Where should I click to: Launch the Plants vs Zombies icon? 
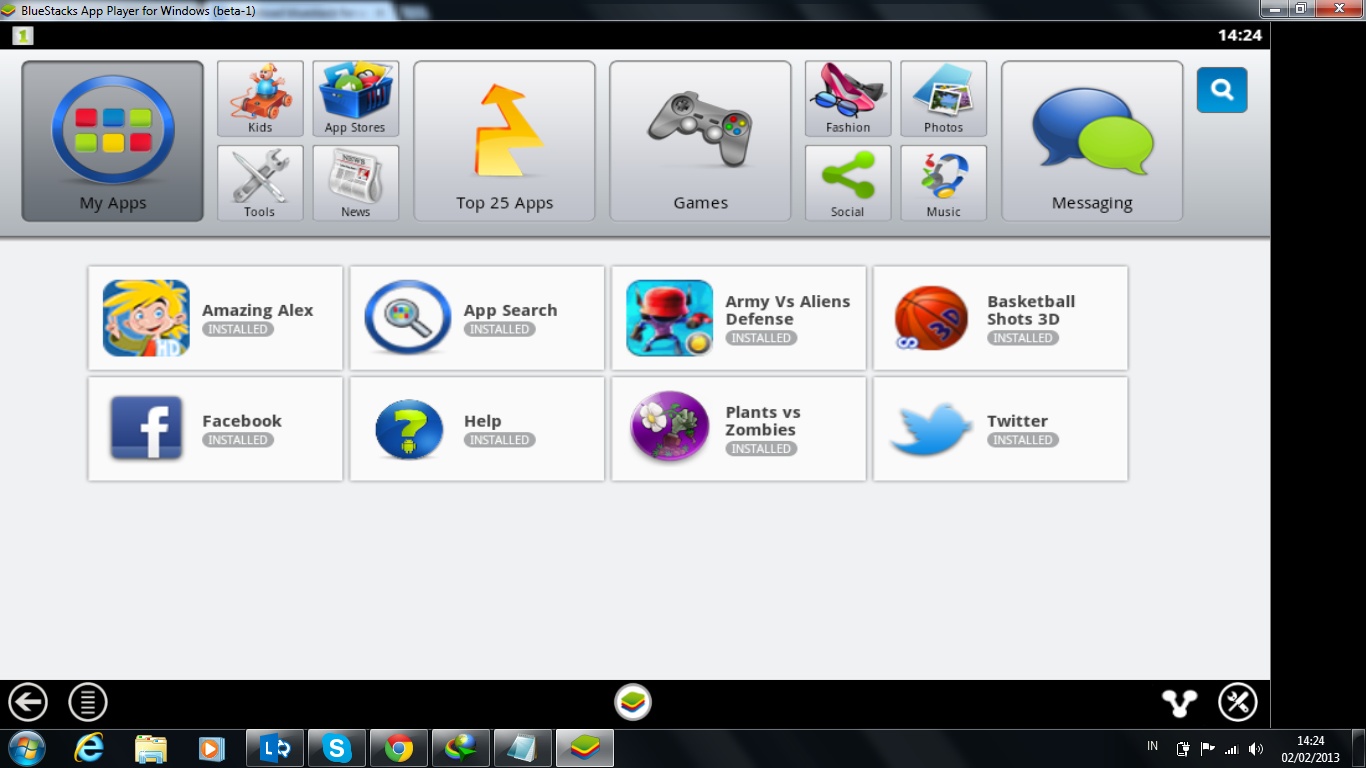pos(670,427)
